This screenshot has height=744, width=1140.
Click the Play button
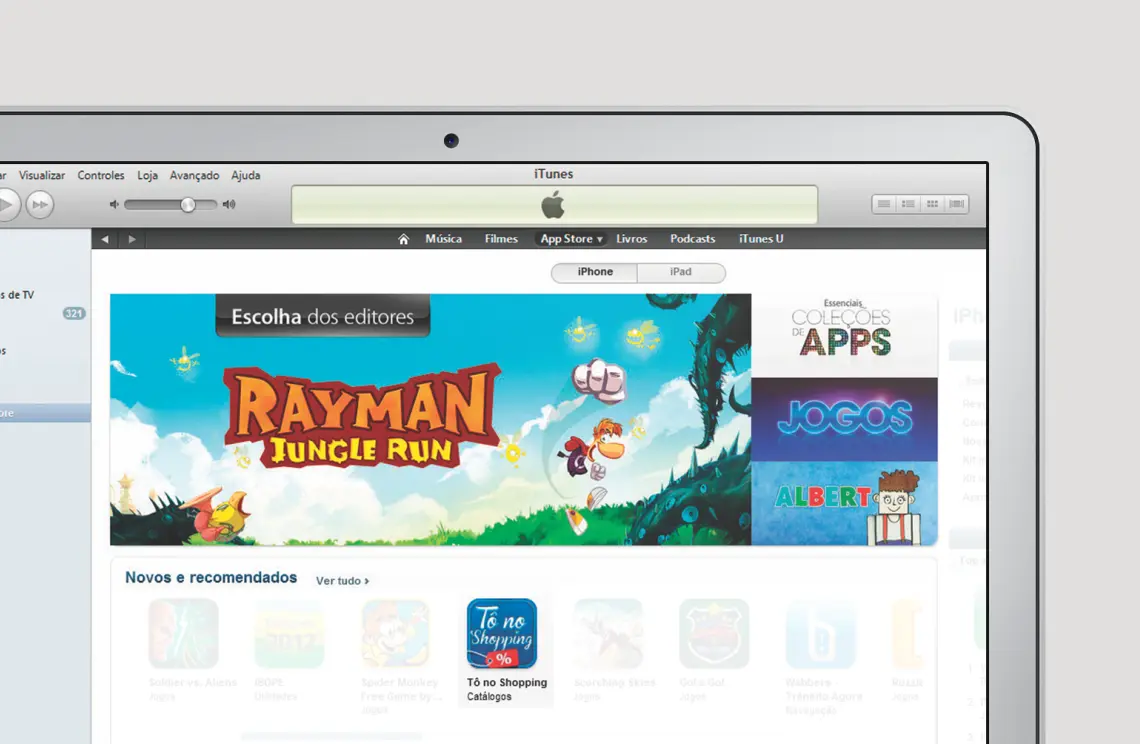coord(6,205)
